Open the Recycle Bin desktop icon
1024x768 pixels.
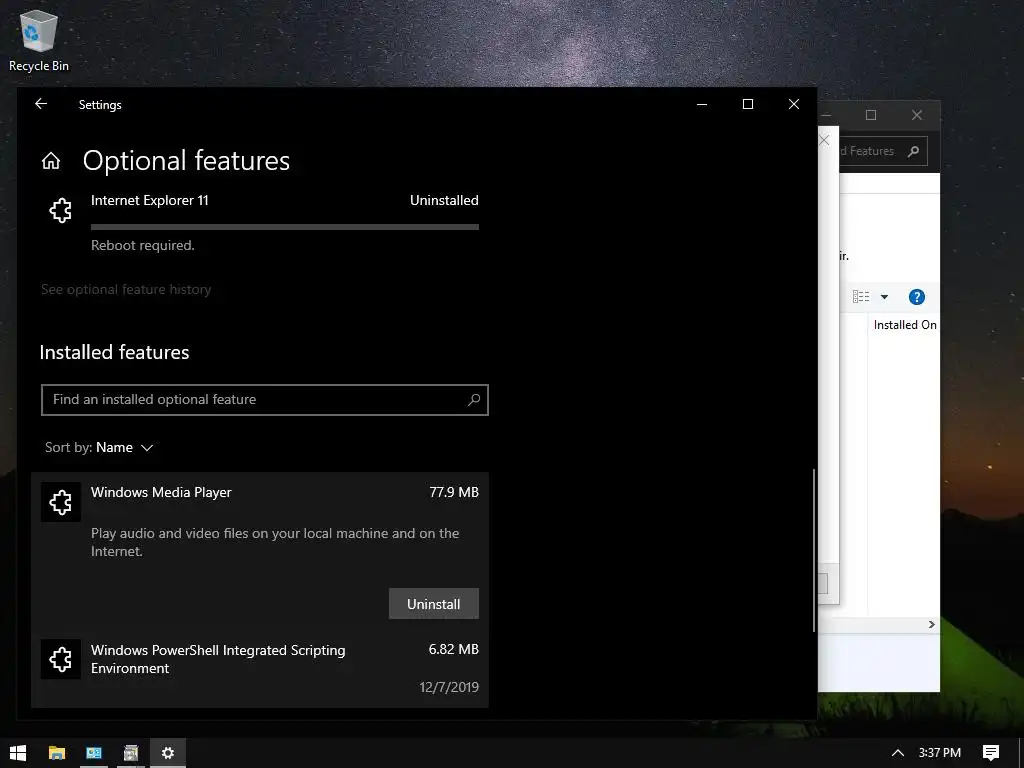pyautogui.click(x=39, y=41)
